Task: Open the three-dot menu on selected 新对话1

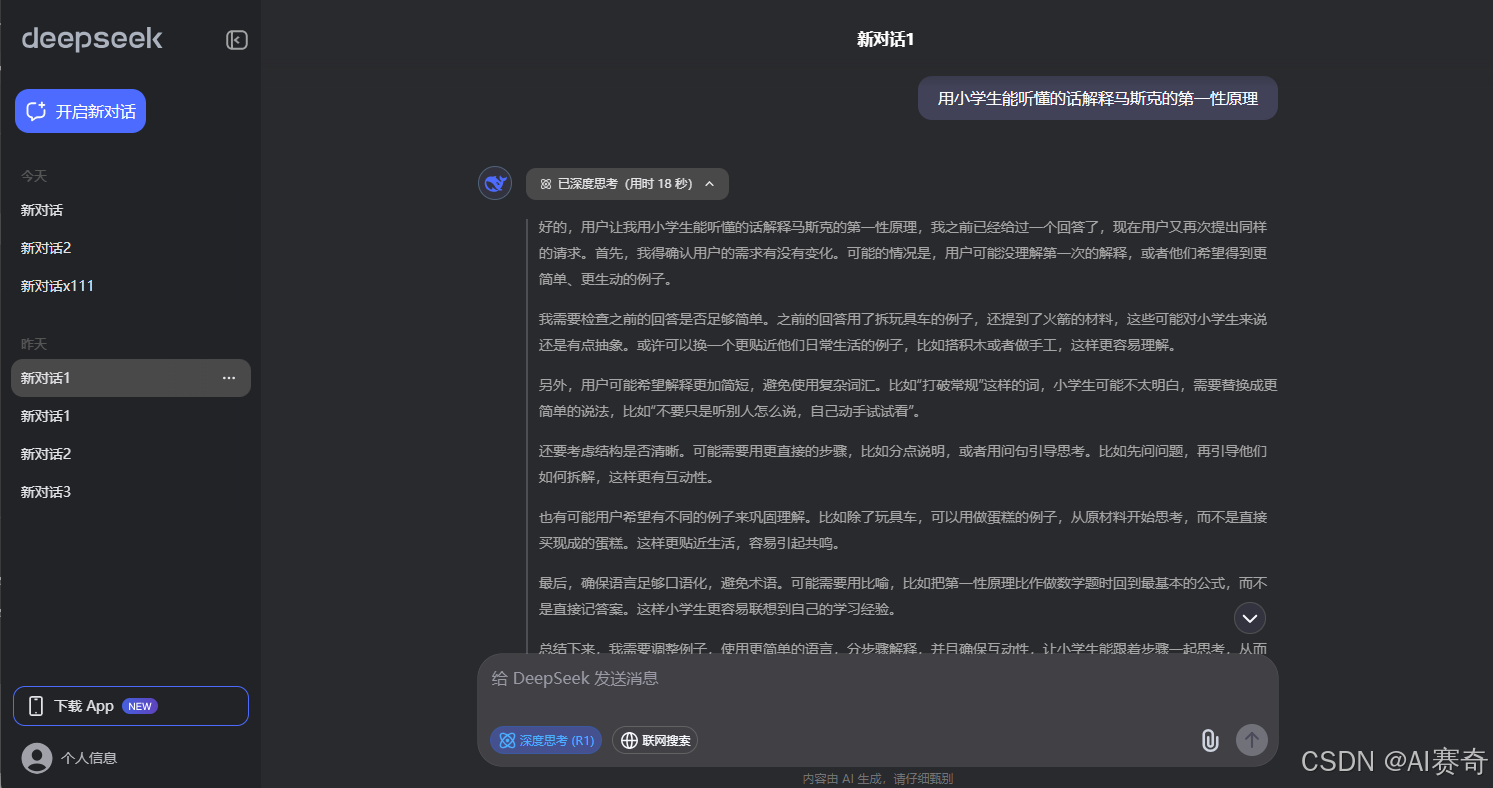Action: click(x=229, y=378)
